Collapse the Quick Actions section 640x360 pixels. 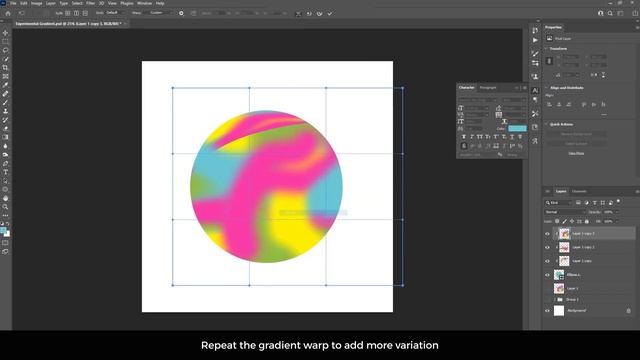coord(546,124)
